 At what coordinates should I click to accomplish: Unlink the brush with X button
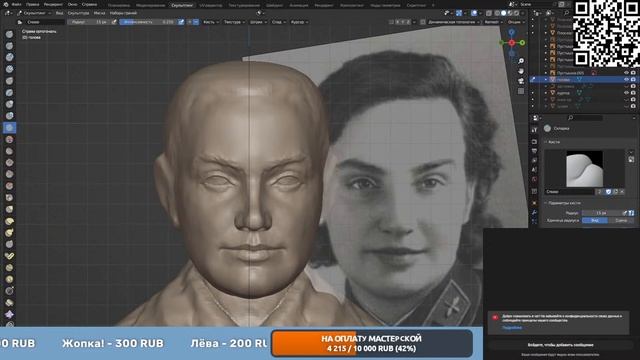[622, 191]
